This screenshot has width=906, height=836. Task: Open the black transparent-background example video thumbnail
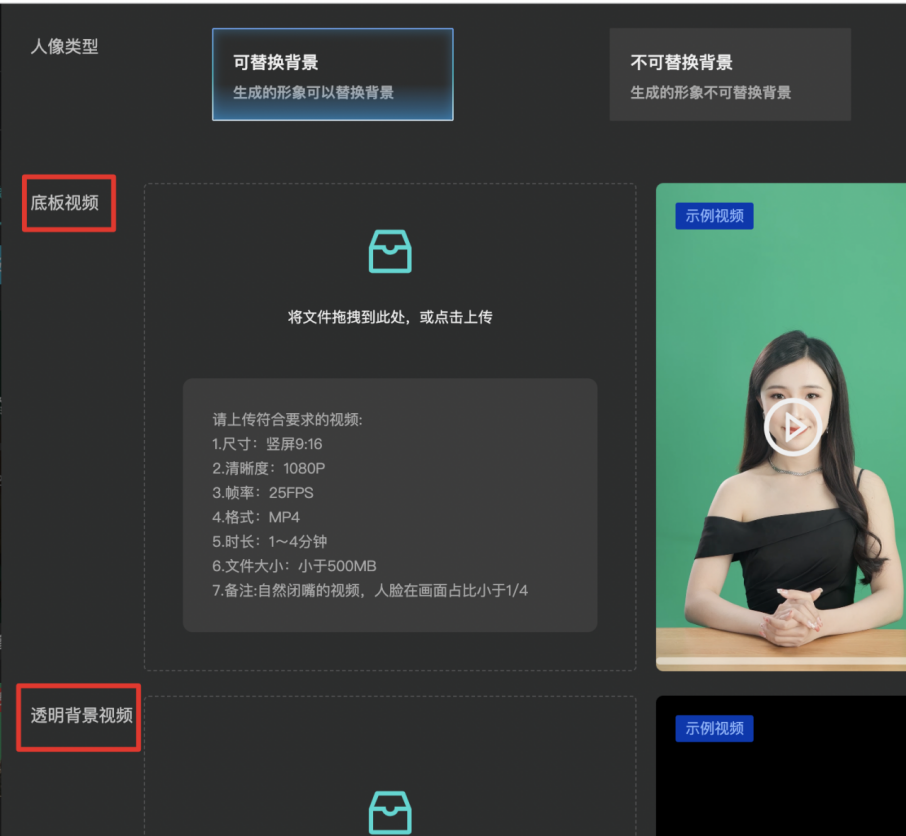[781, 766]
